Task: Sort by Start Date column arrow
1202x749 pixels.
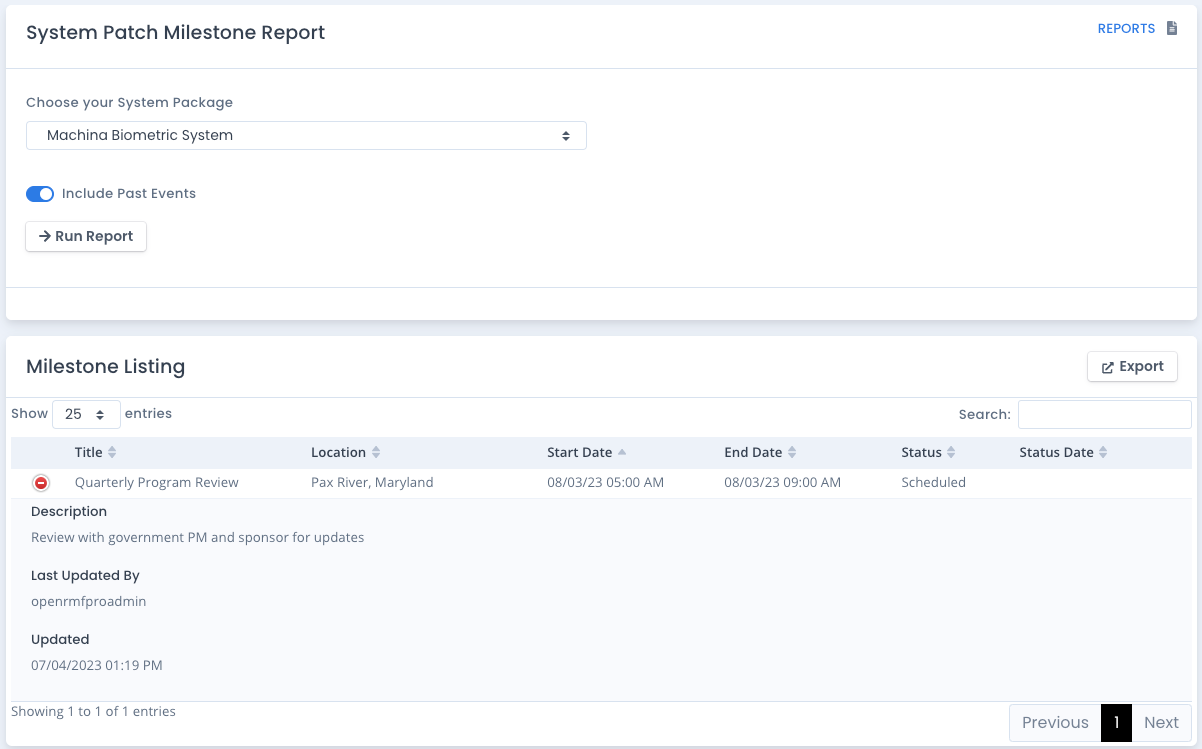Action: (622, 453)
